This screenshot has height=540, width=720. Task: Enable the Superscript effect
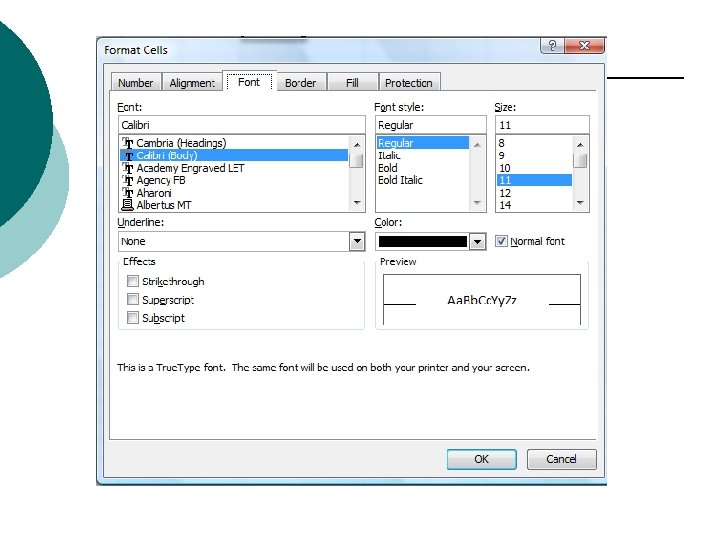(x=133, y=299)
